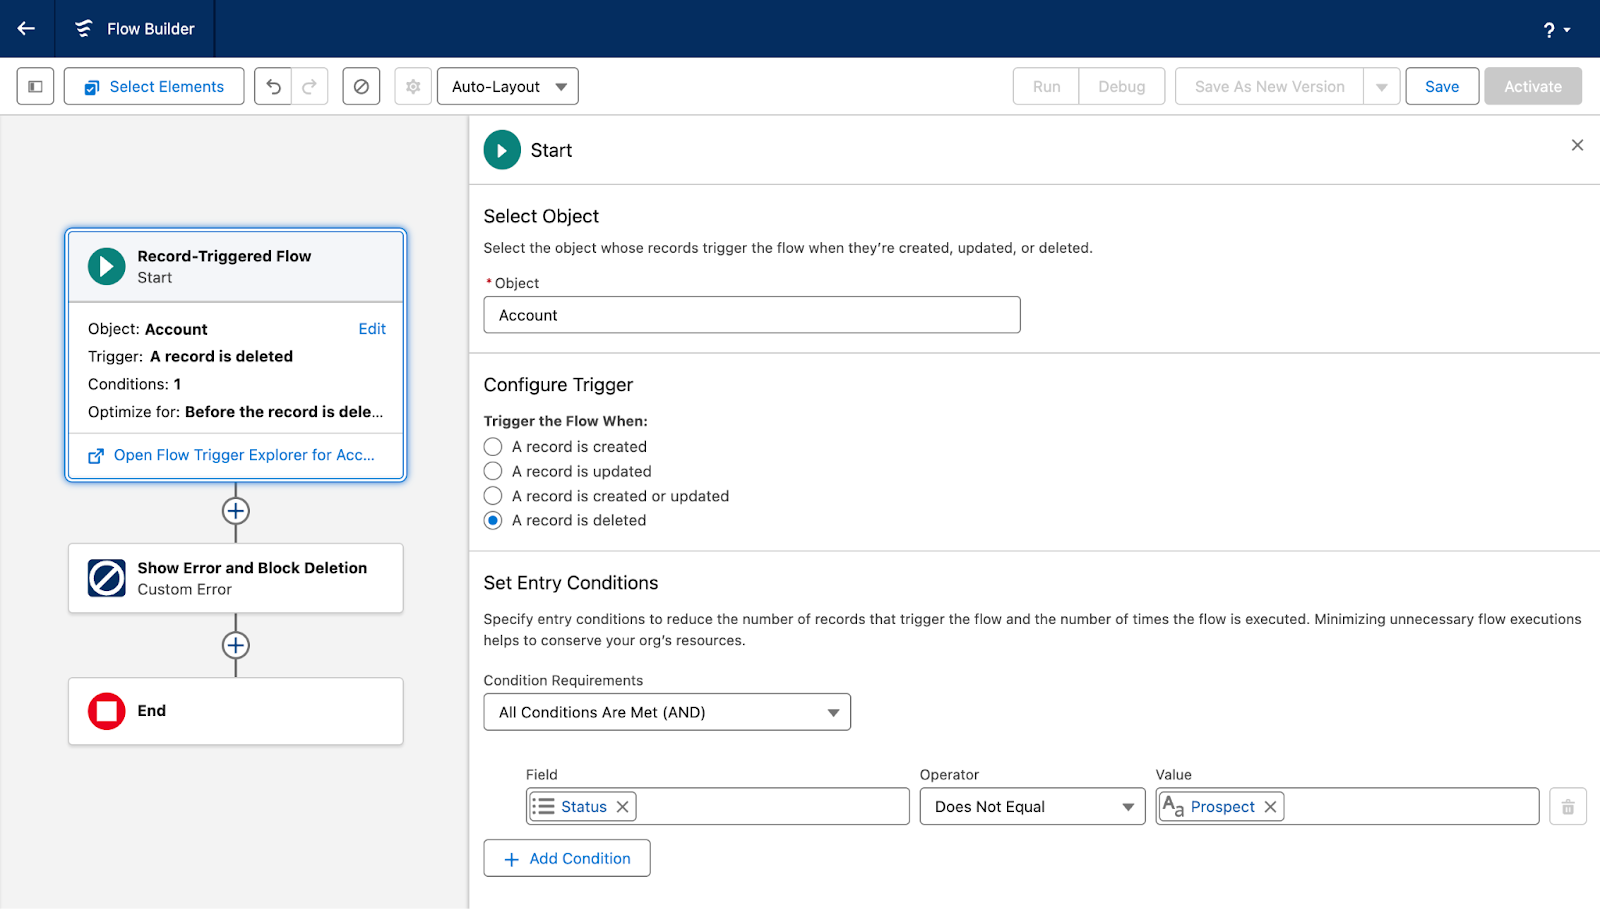Click the Set Entry Conditions heading
The height and width of the screenshot is (909, 1600).
pyautogui.click(x=571, y=583)
